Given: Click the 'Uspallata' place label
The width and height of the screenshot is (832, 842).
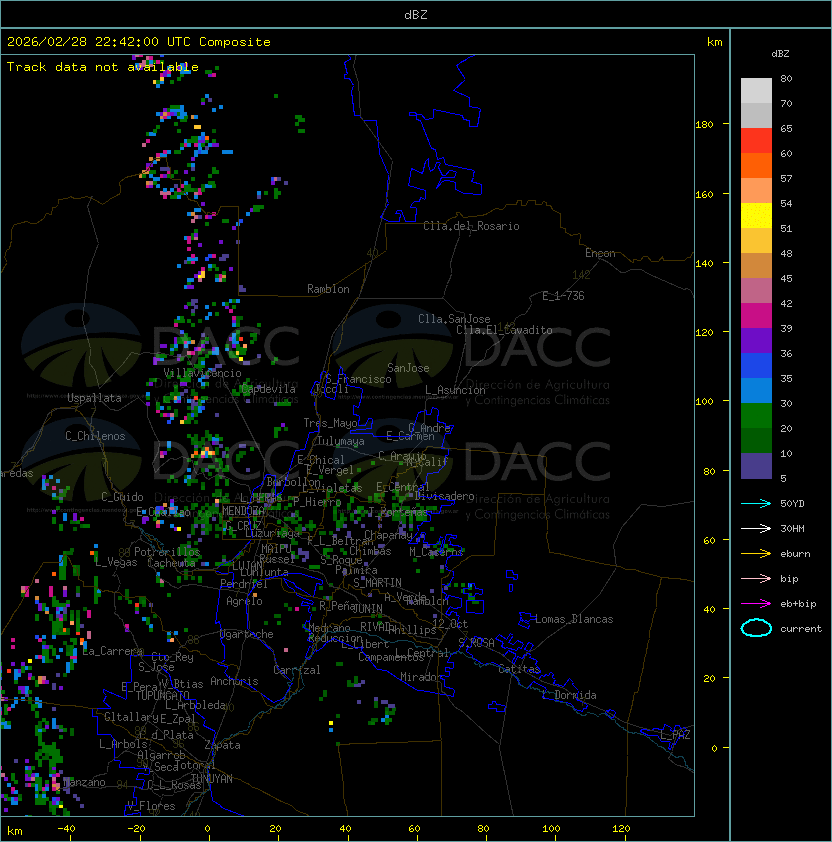Looking at the screenshot, I should click(x=94, y=398).
